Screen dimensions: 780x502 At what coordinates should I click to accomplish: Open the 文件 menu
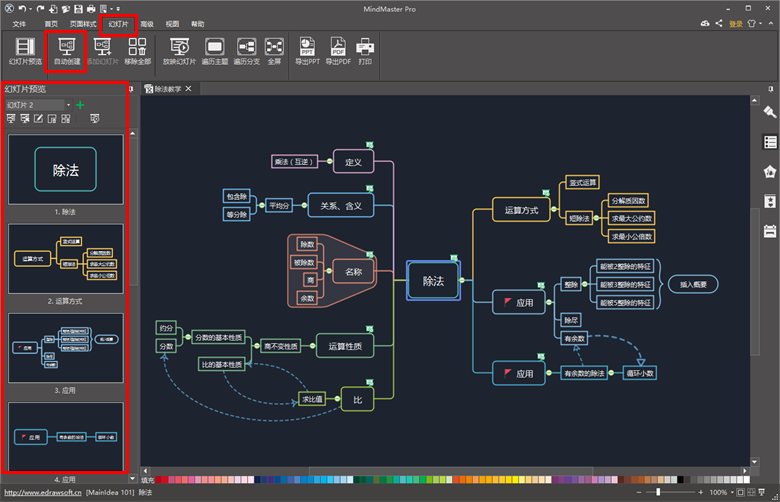[x=19, y=24]
